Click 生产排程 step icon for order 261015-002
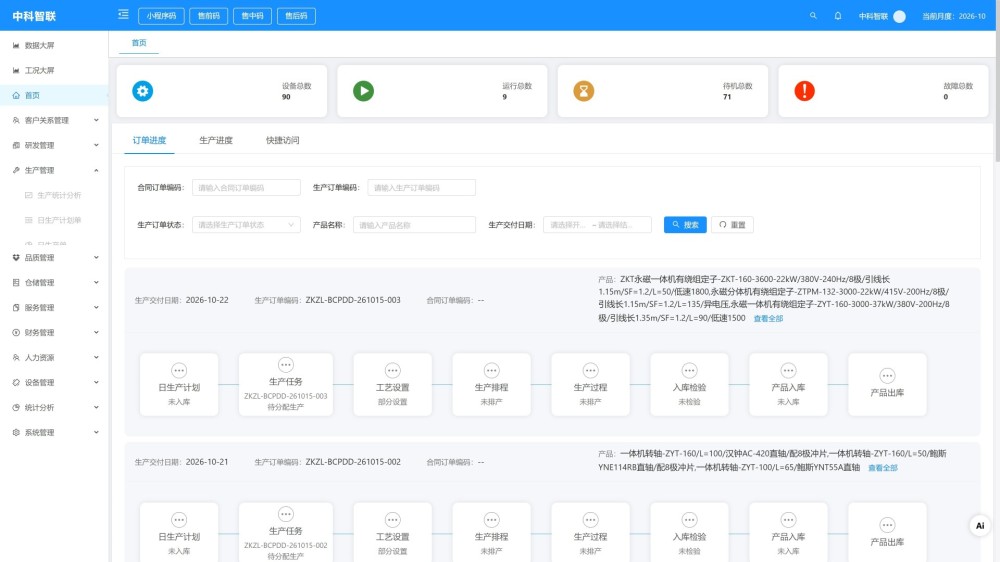Screen dimensions: 1000x562 pyautogui.click(x=491, y=520)
